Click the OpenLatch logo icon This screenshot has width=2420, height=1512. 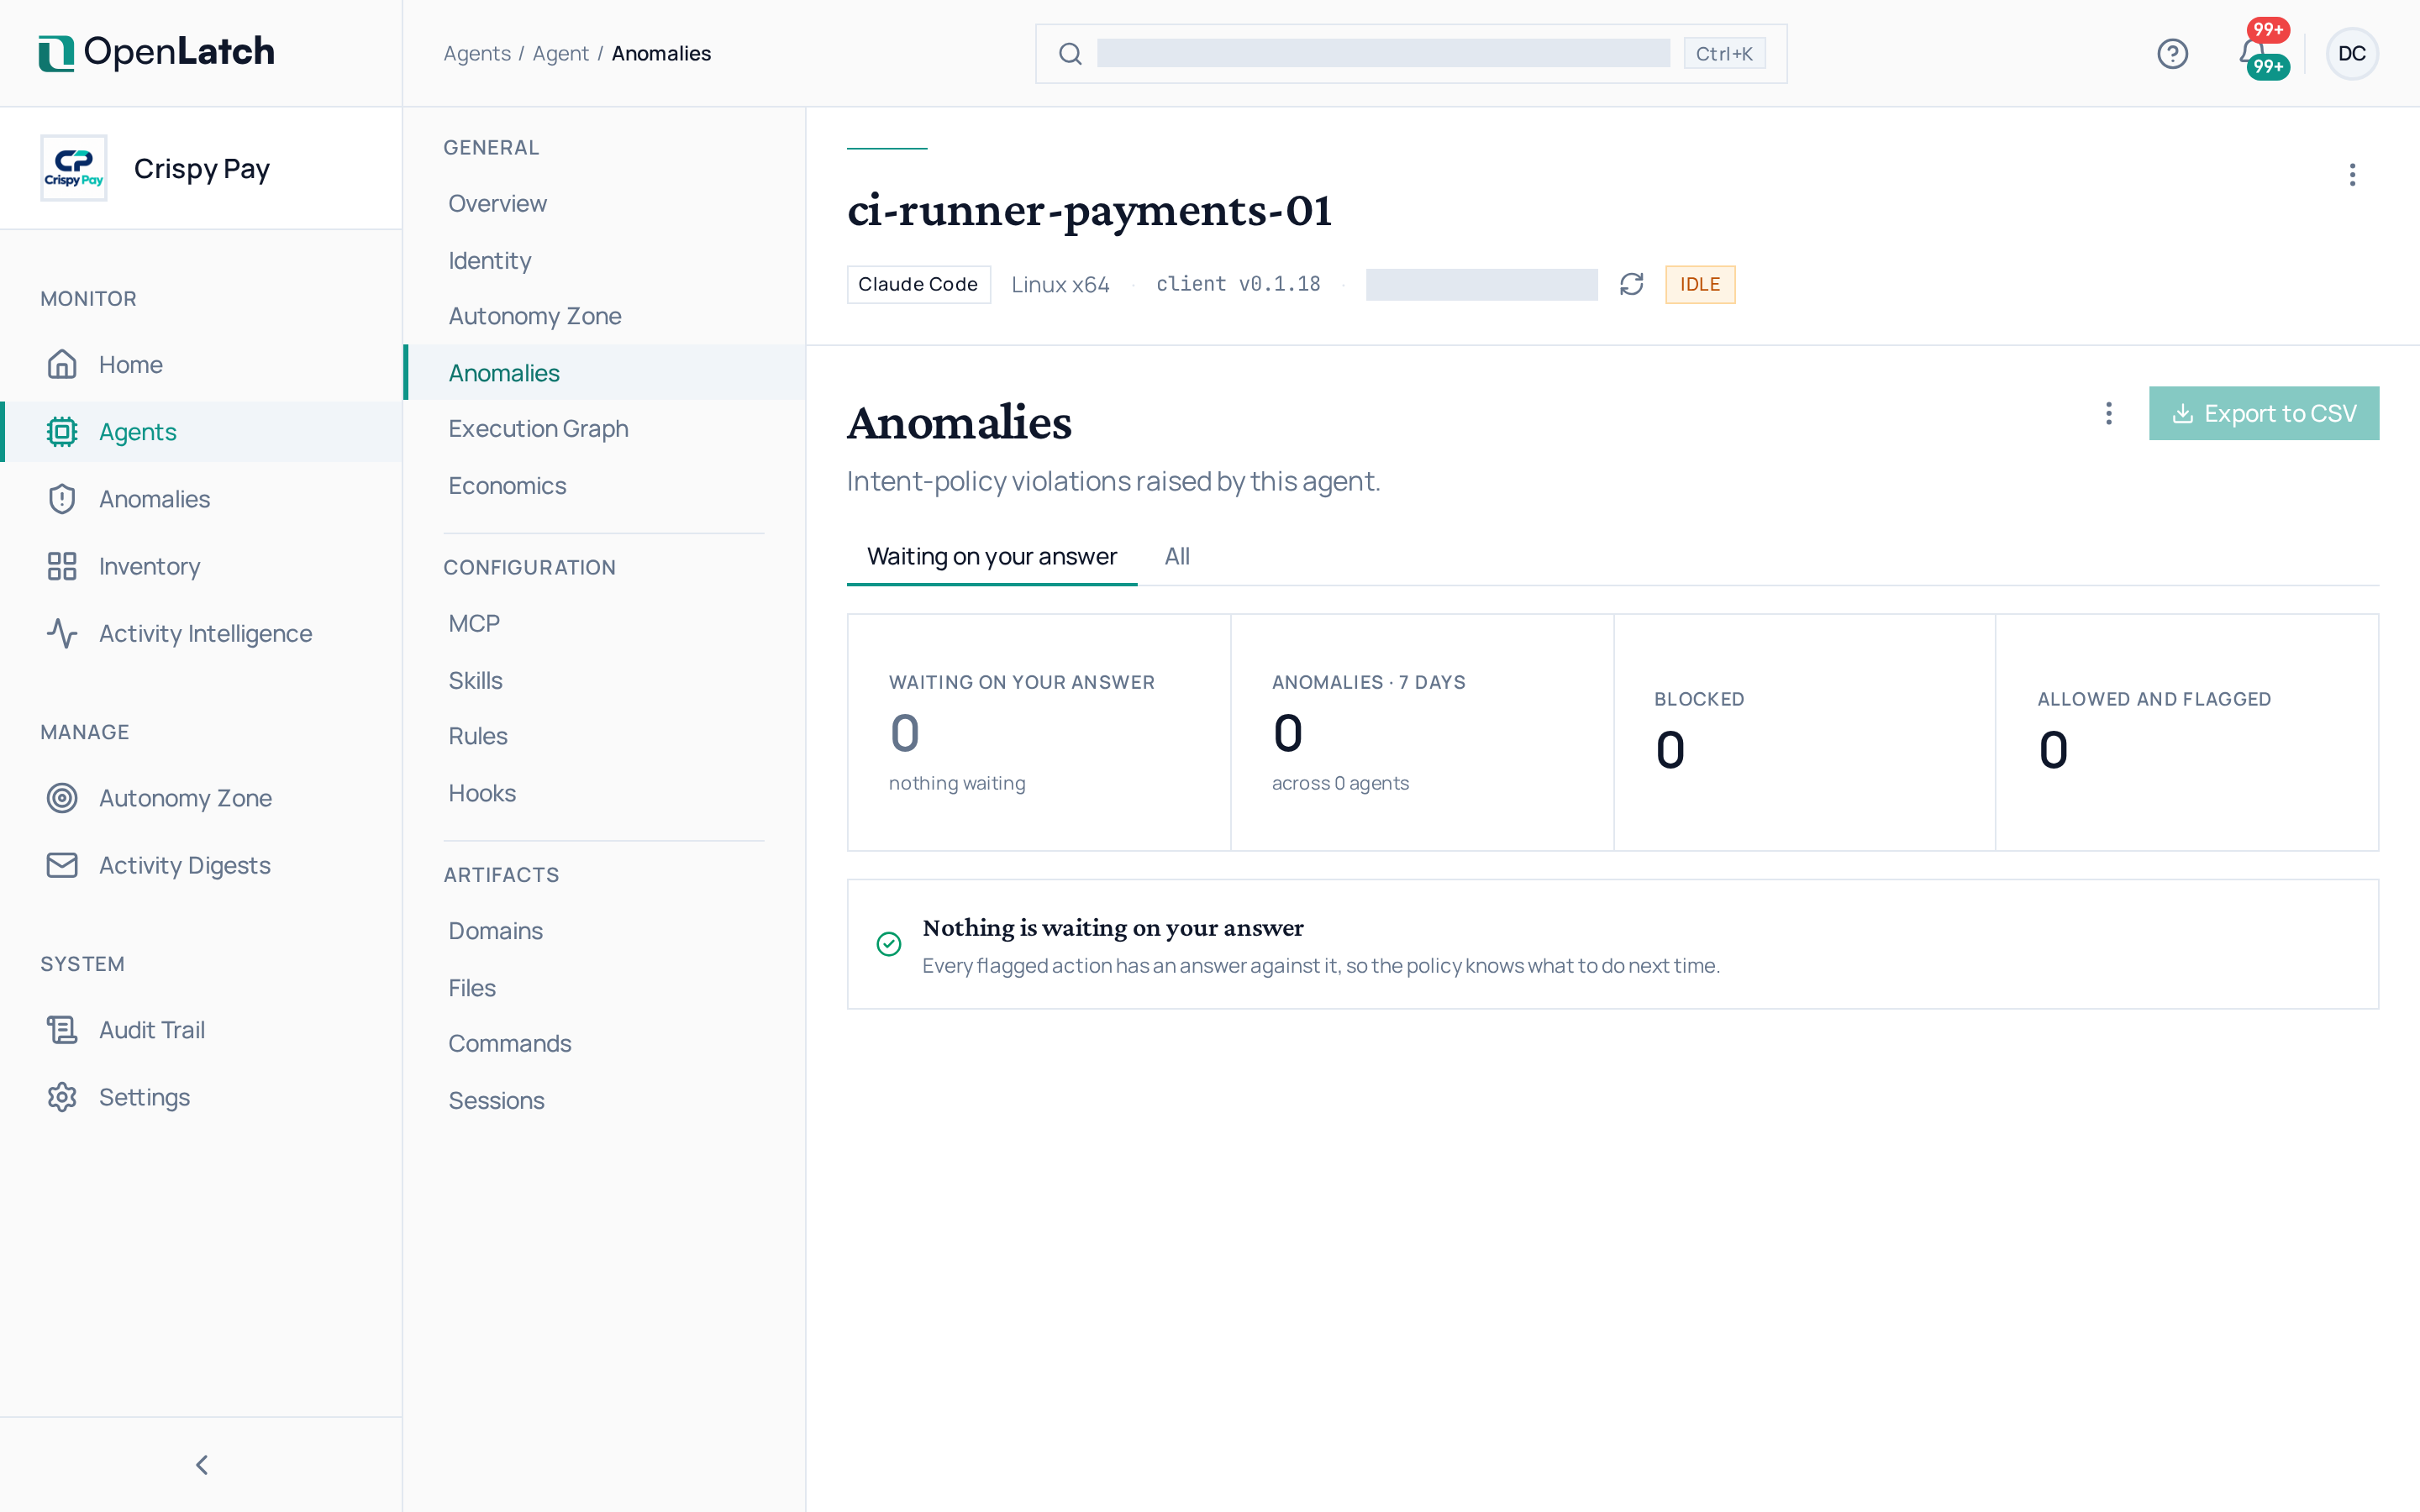(56, 53)
